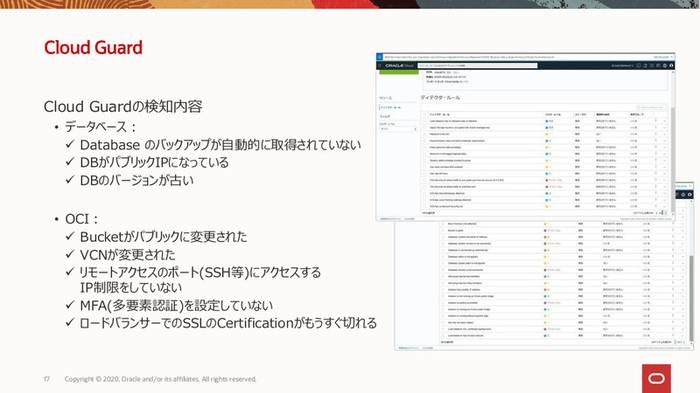
Task: Click the green button at the console top left
Action: [x=399, y=72]
